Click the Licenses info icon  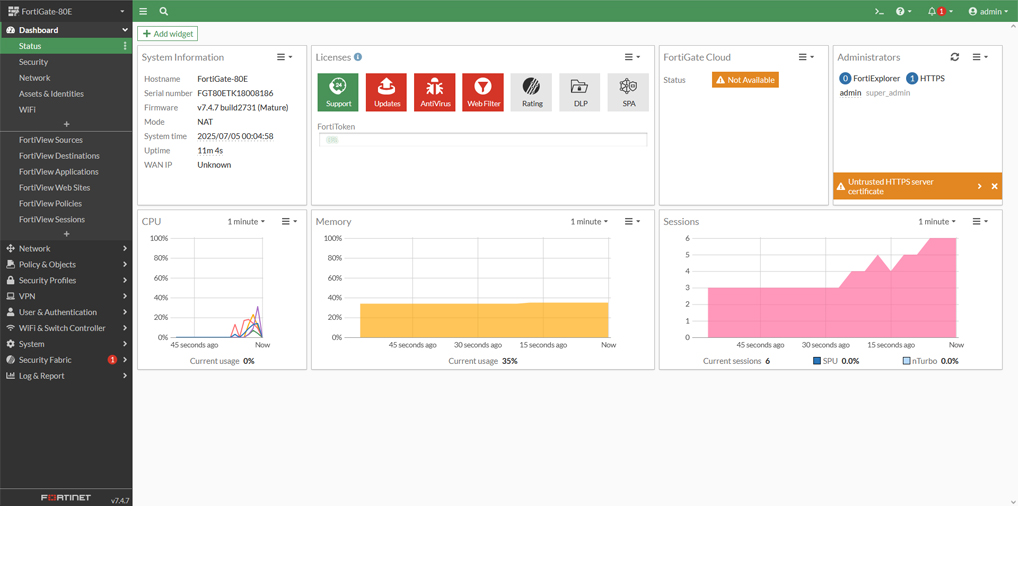pyautogui.click(x=358, y=57)
